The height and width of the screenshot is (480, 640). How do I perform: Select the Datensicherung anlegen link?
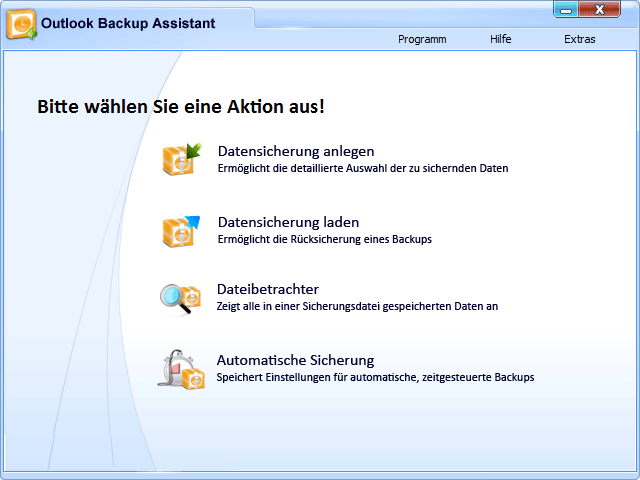tap(296, 151)
